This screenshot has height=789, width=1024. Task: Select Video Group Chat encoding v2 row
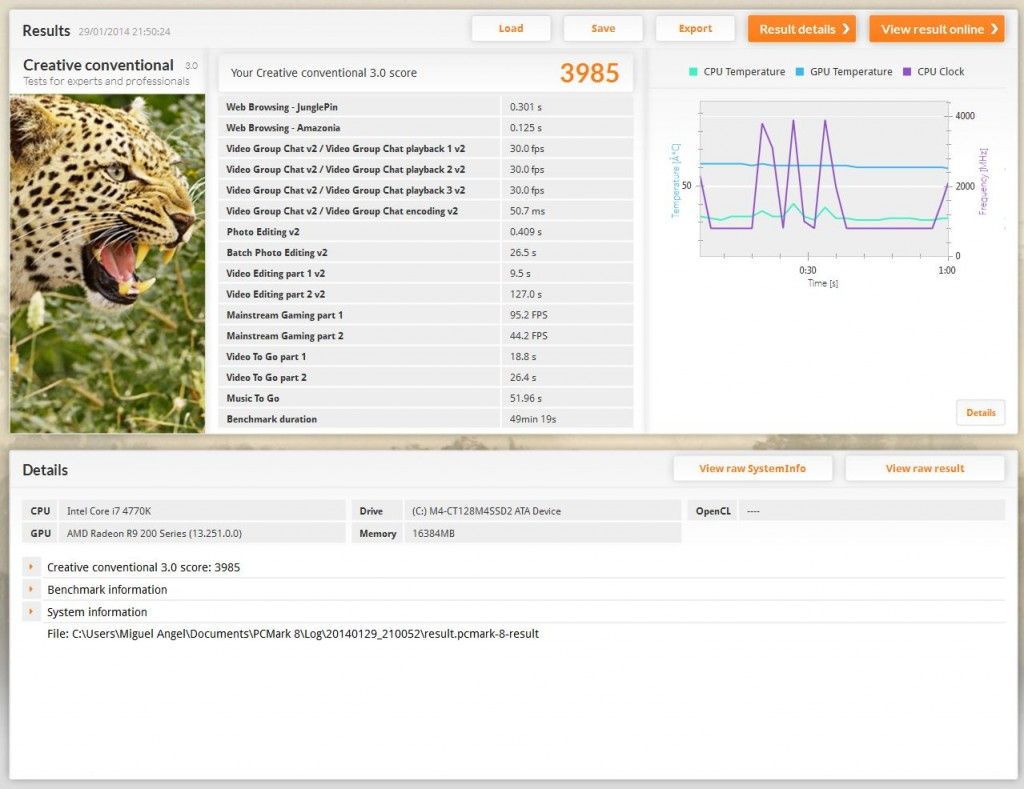pos(426,211)
